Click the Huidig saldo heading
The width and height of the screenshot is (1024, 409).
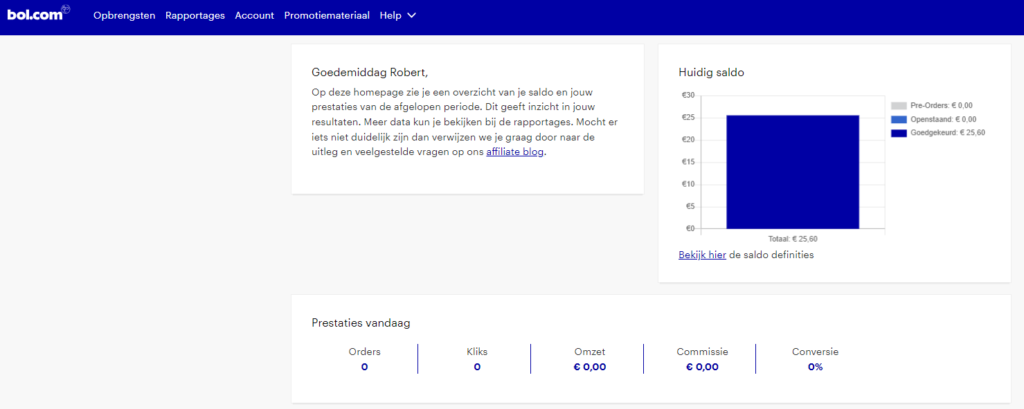coord(710,72)
